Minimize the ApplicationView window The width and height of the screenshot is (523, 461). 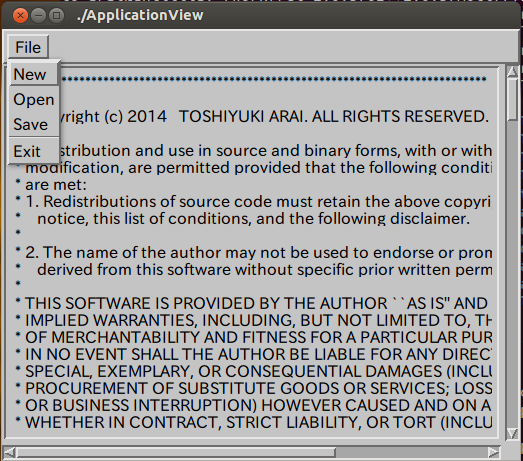click(38, 16)
